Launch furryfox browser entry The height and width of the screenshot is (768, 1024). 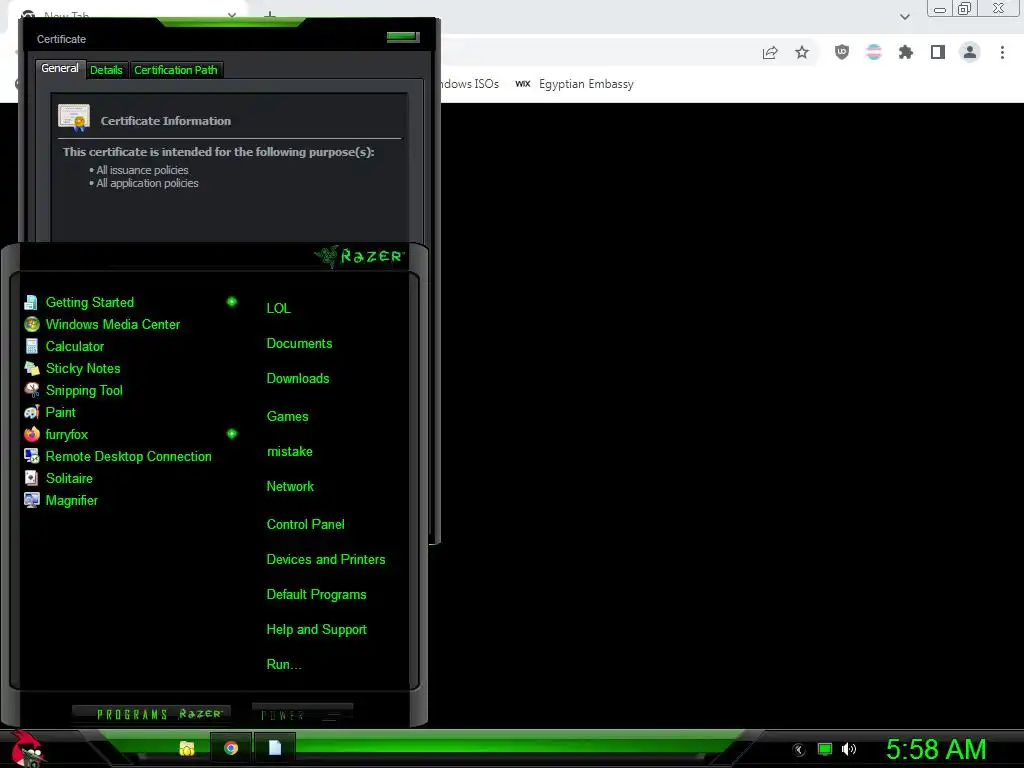click(x=66, y=434)
